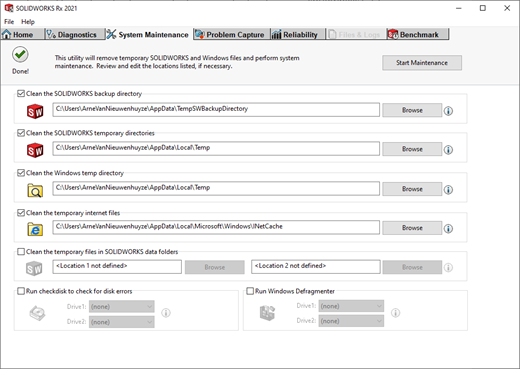Browse for temporary internet files folder

[x=412, y=228]
